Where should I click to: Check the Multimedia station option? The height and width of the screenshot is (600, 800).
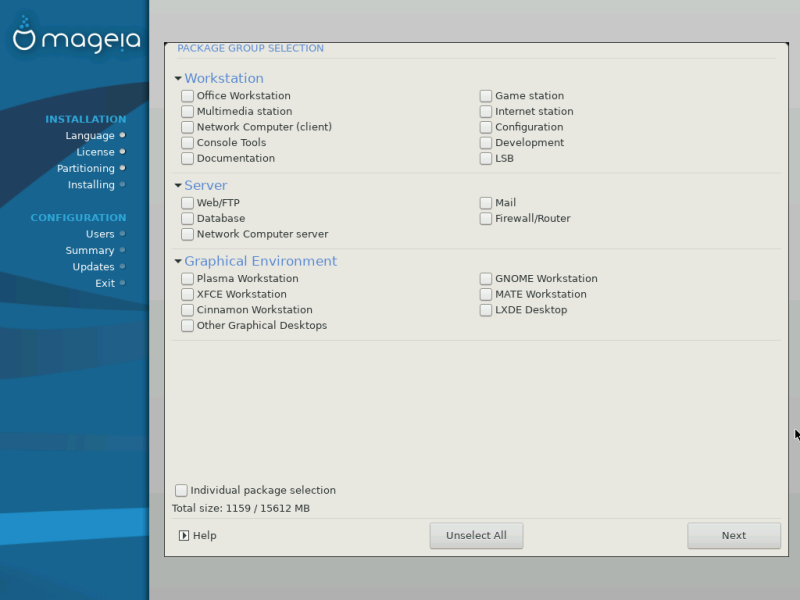(x=187, y=111)
